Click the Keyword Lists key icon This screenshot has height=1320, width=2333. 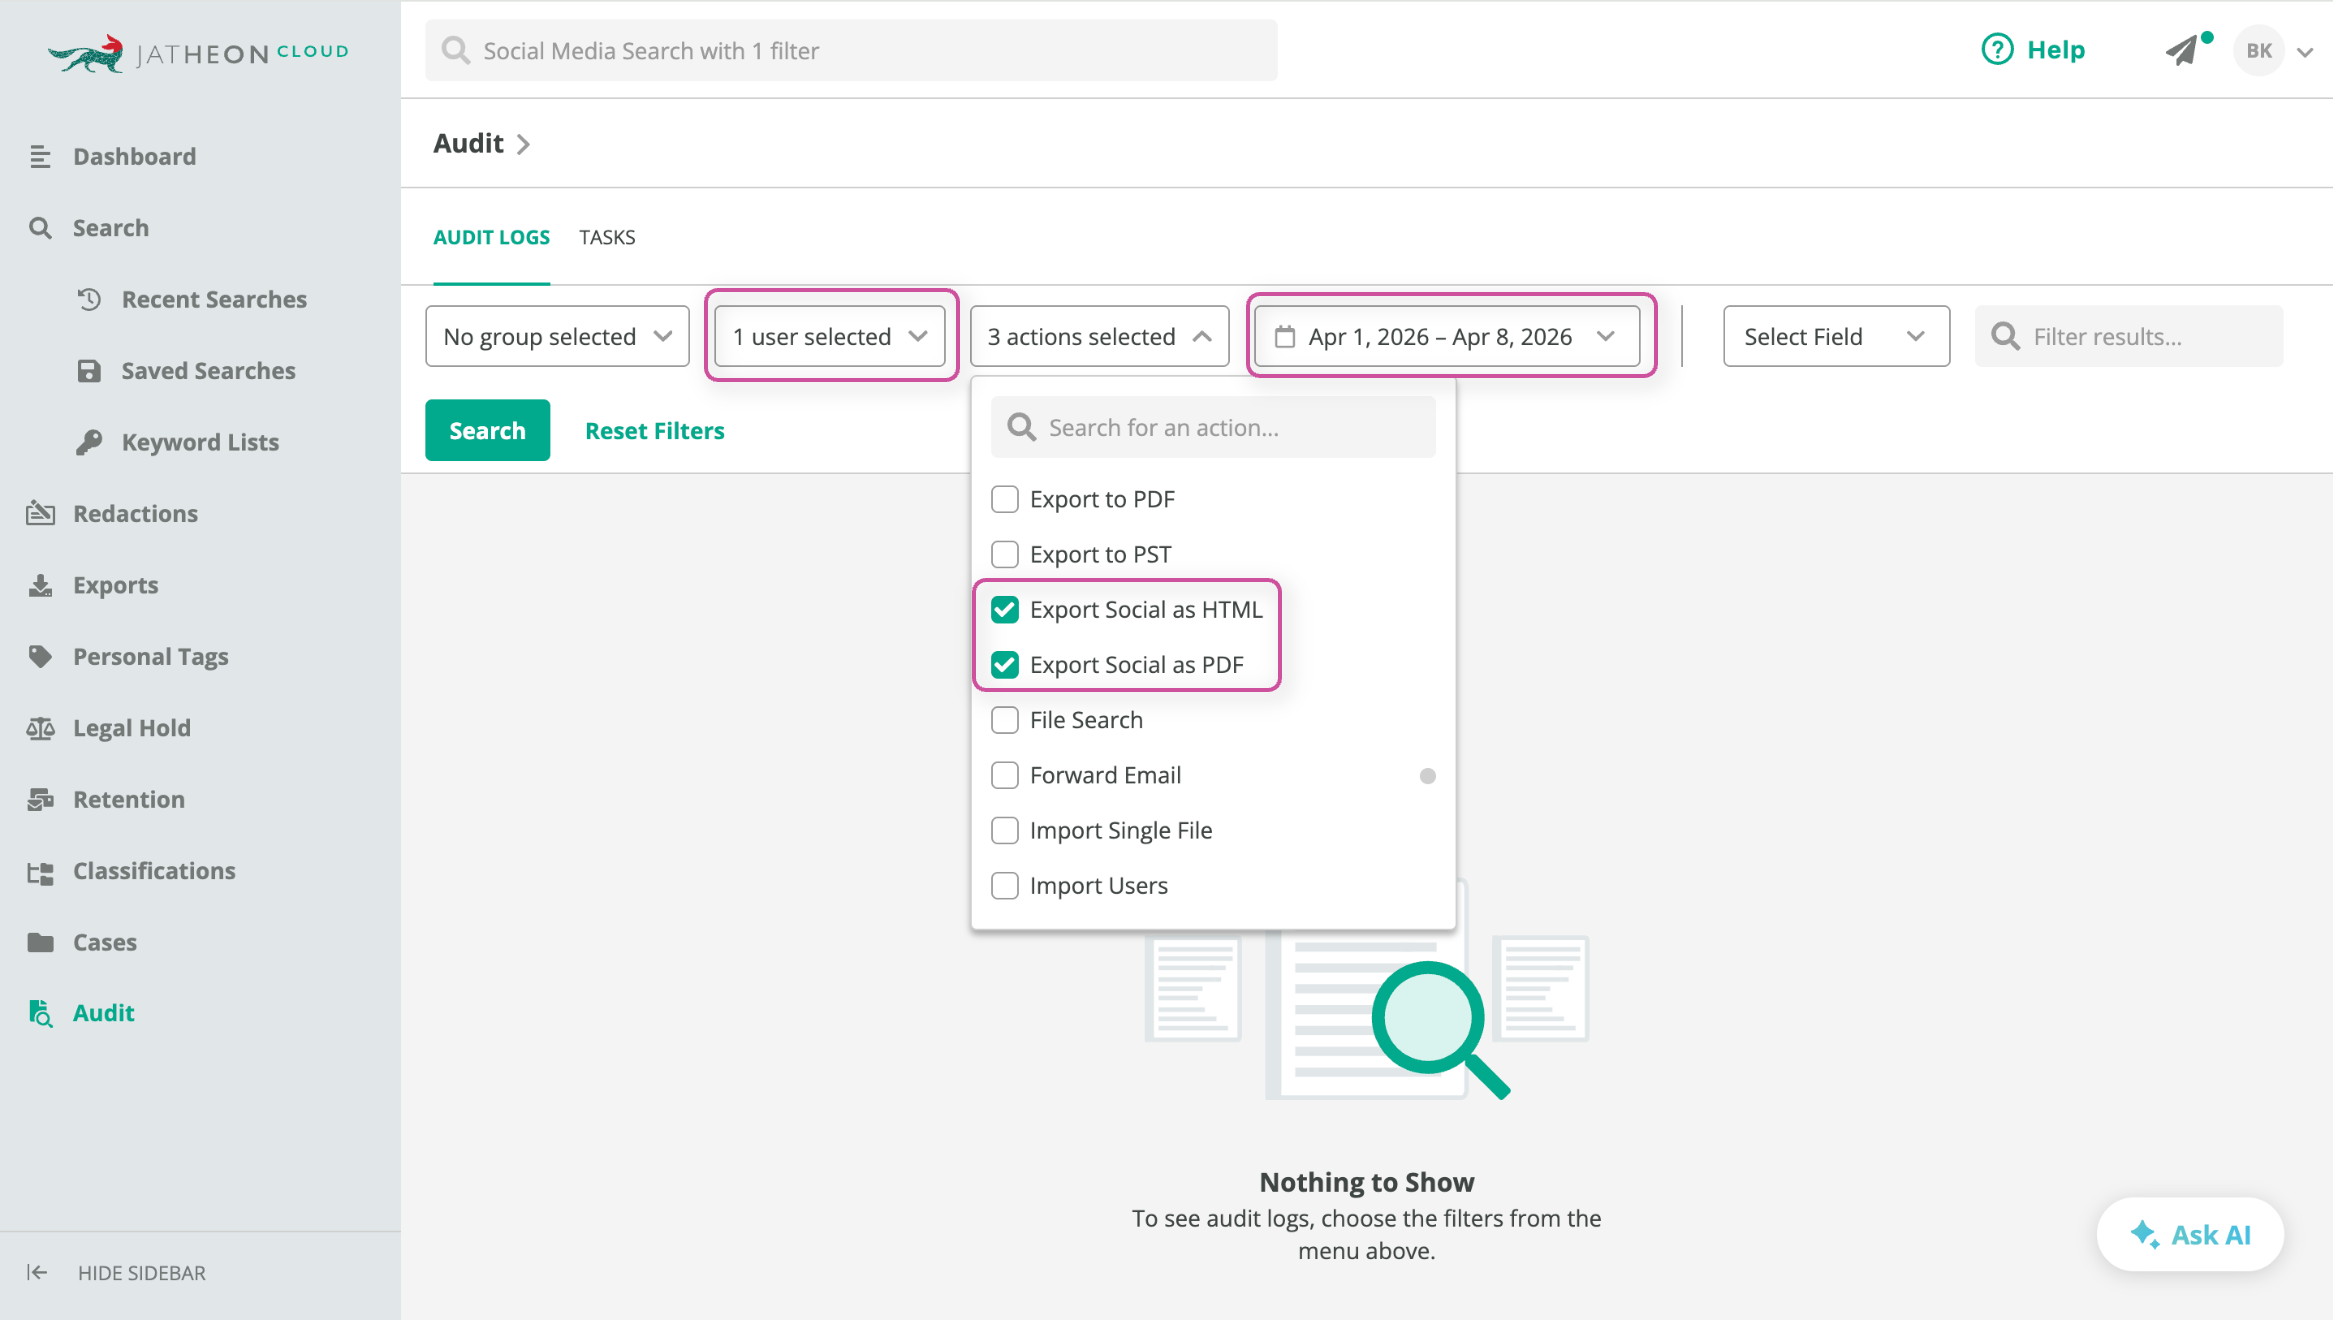89,442
